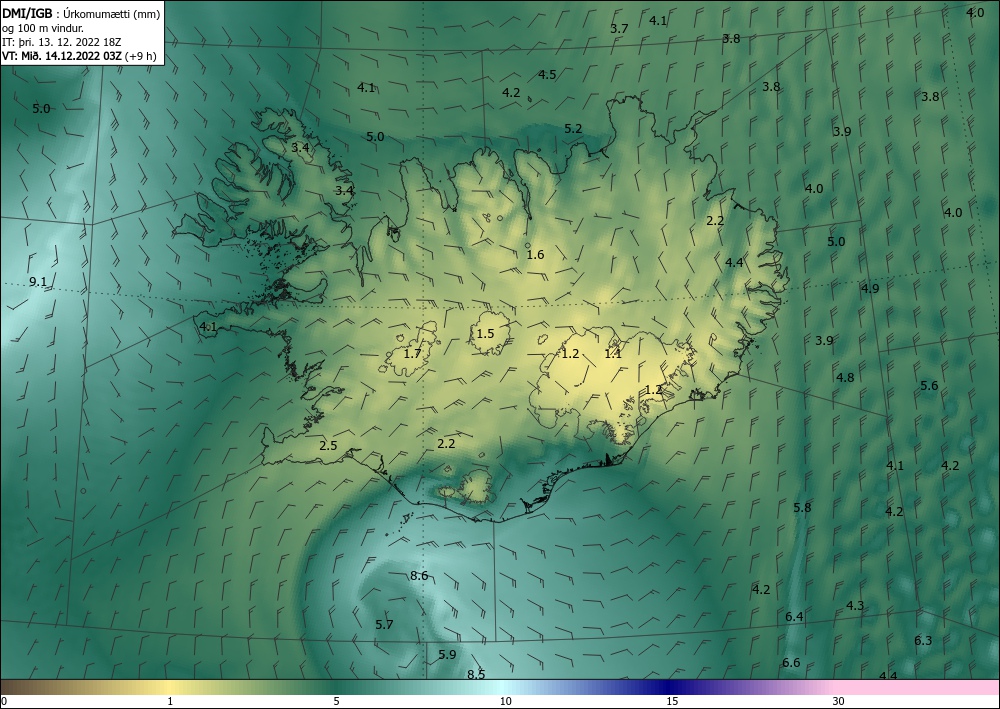This screenshot has height=709, width=1000.
Task: Click the '1' label under the color scale
Action: pyautogui.click(x=170, y=701)
